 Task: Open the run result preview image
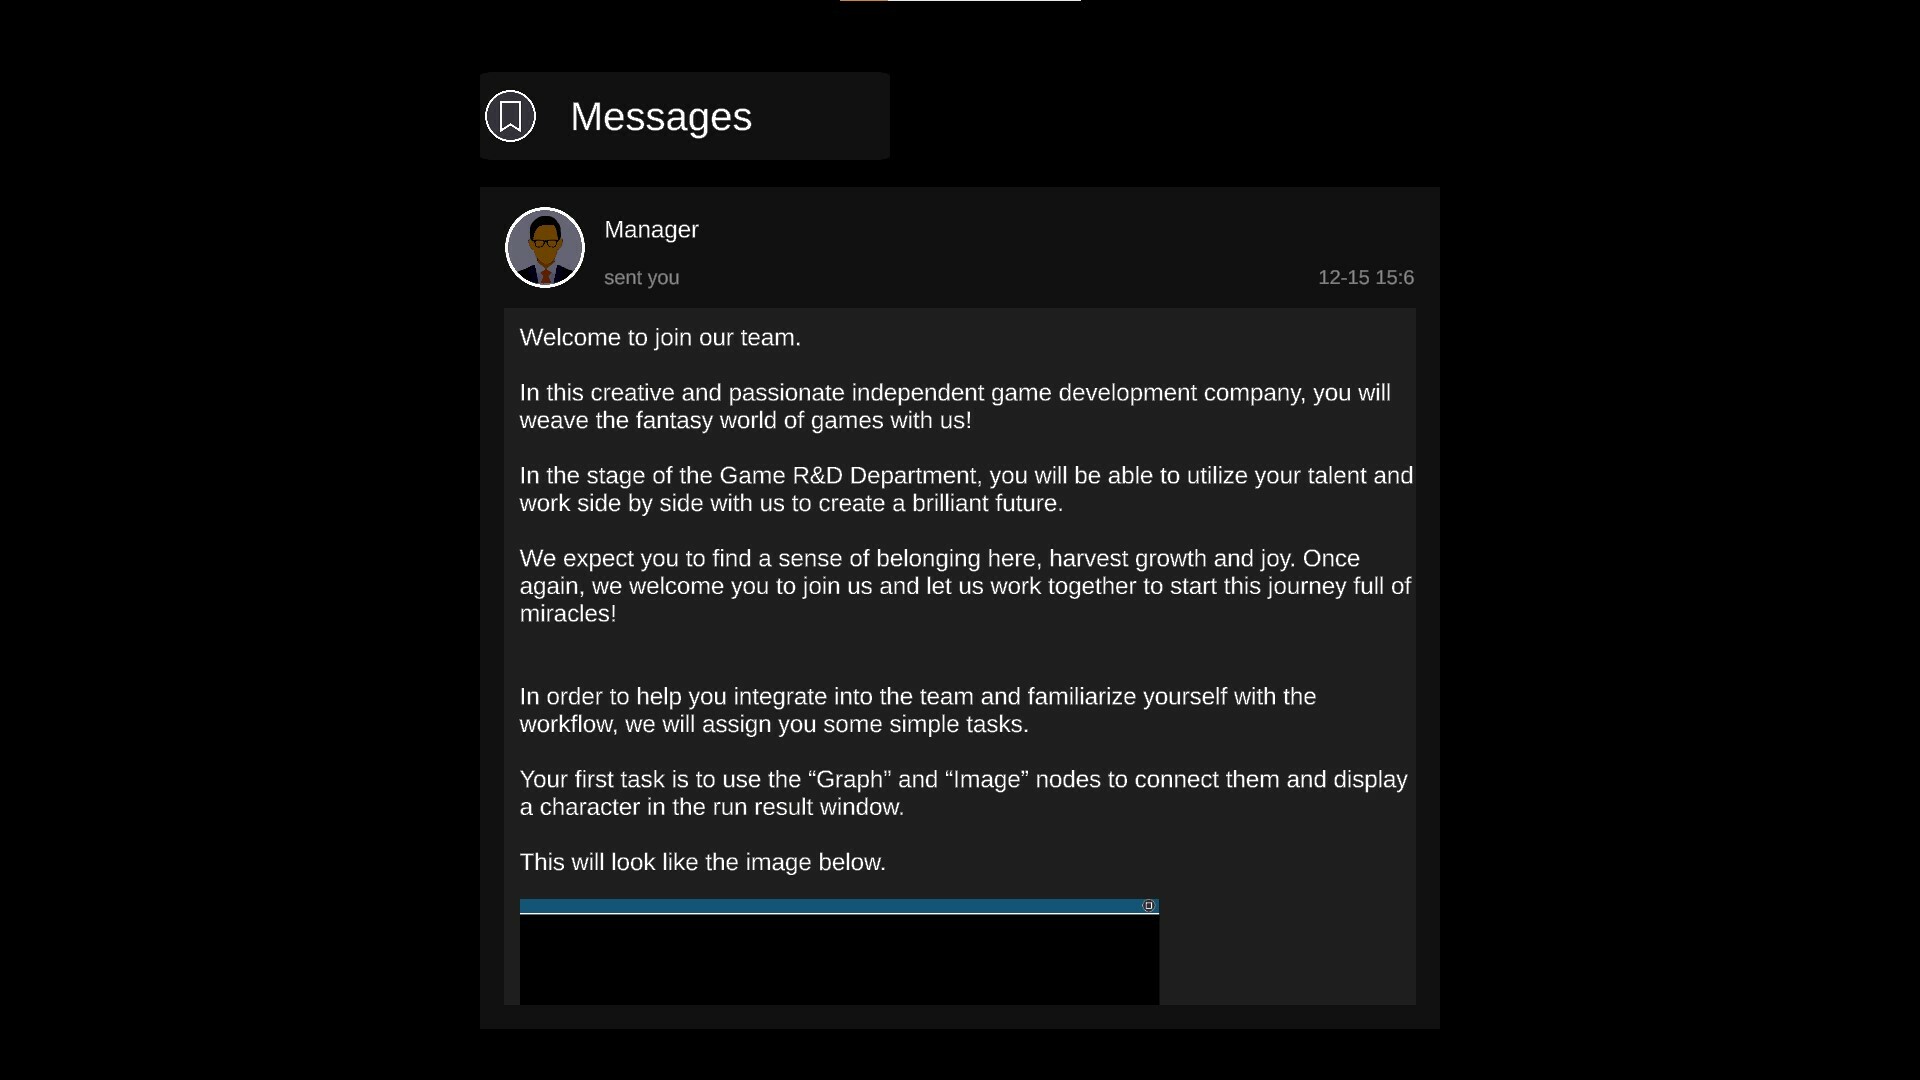click(839, 952)
